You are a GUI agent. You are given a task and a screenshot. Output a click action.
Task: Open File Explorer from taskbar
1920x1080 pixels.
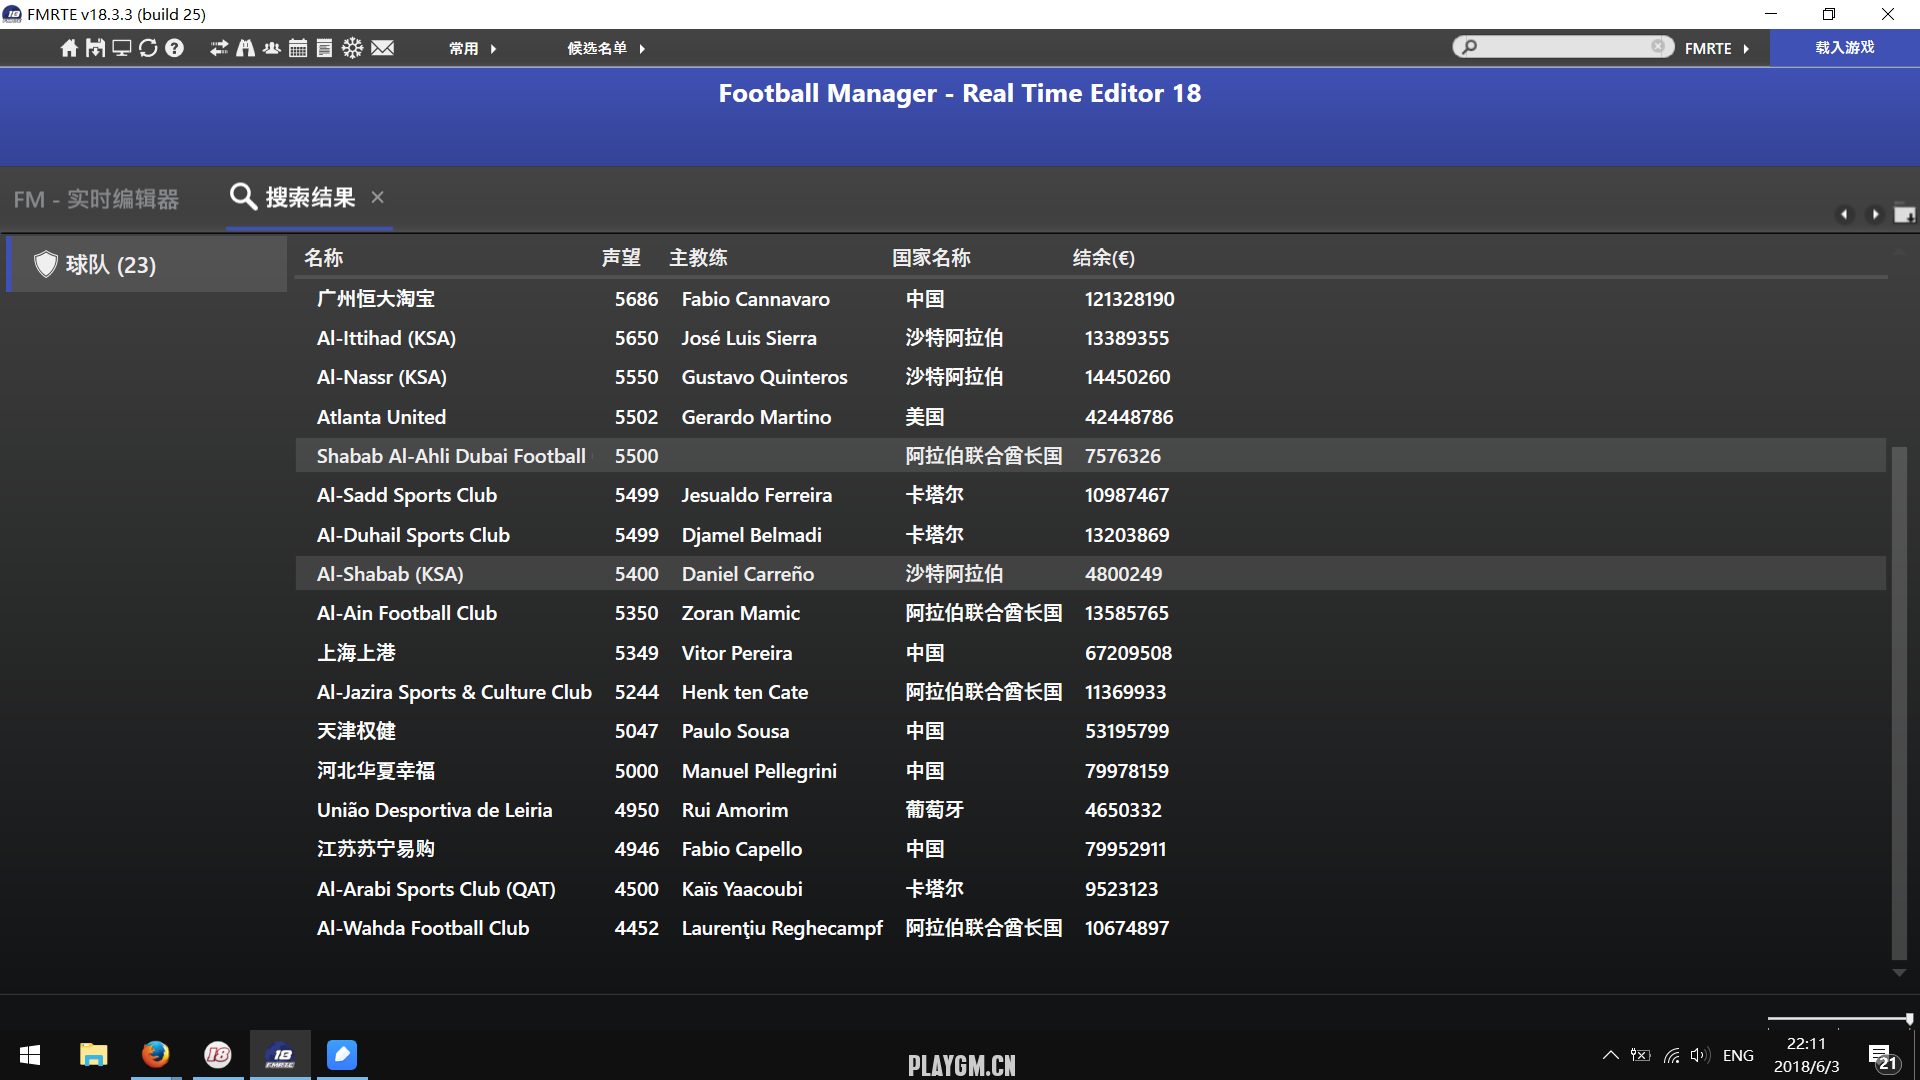click(93, 1055)
